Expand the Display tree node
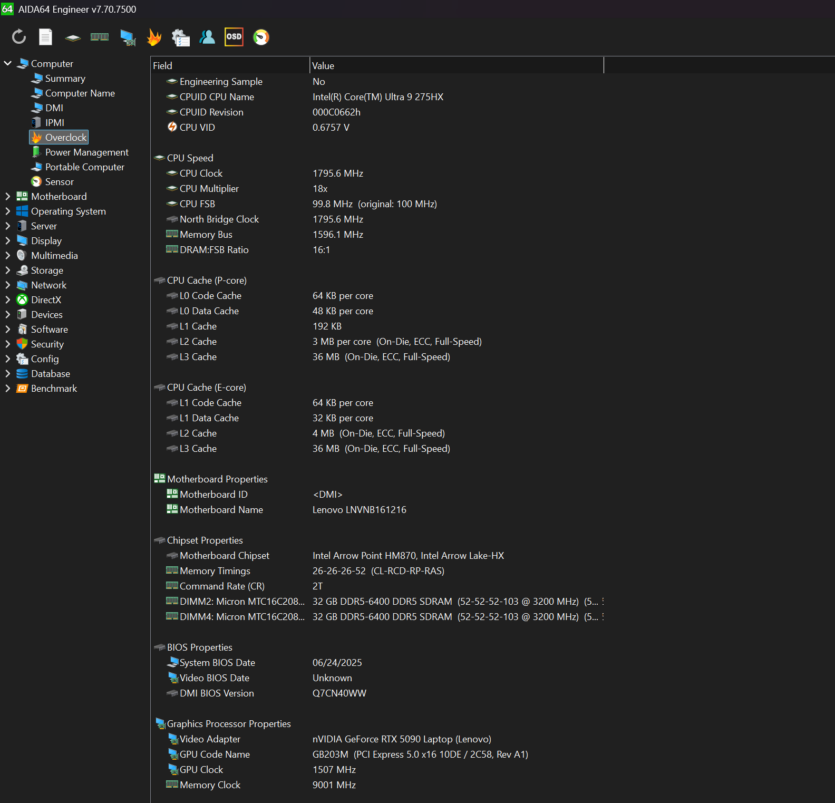This screenshot has width=835, height=803. pos(7,241)
